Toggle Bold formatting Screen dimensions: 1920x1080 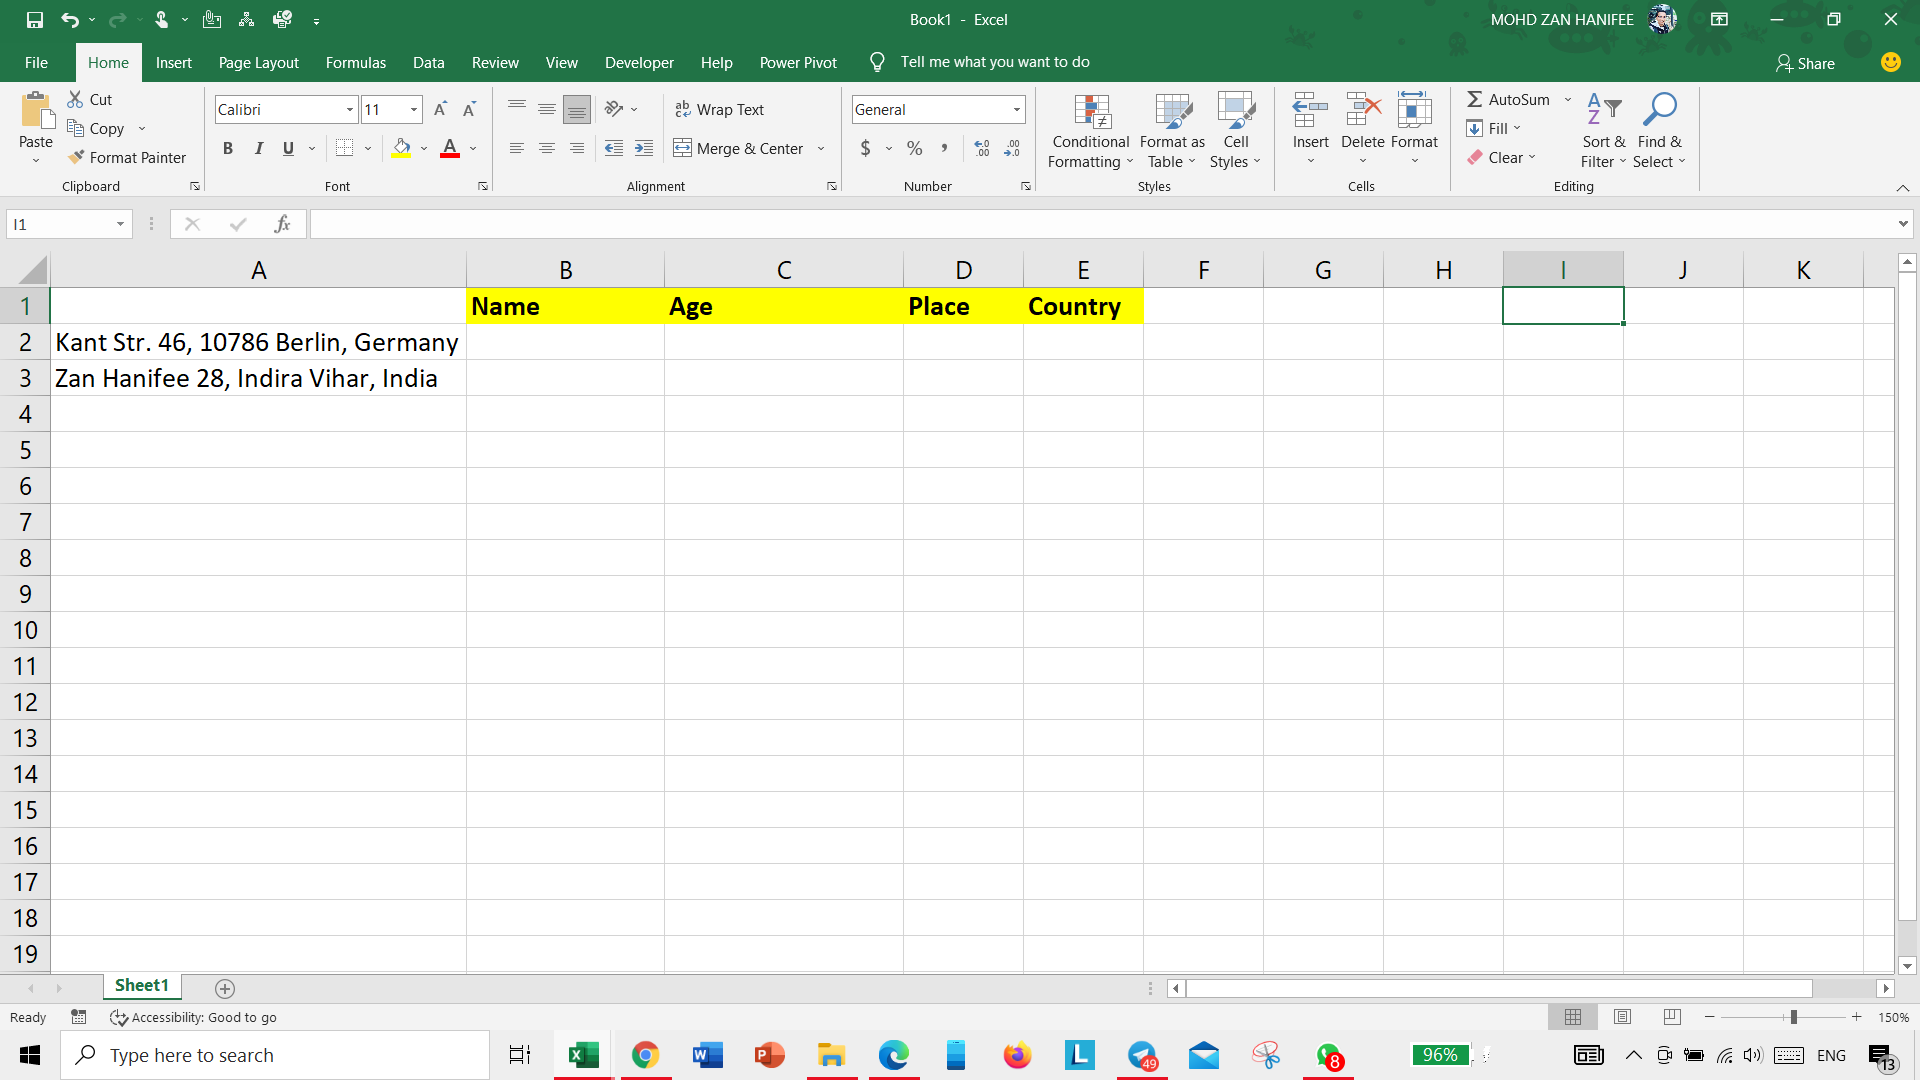228,148
